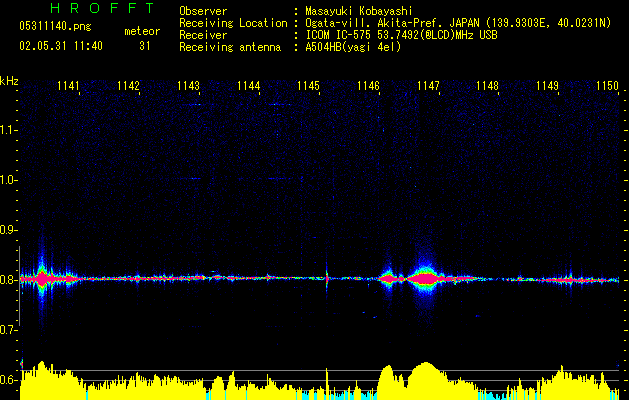
Task: Click the 1149 time axis marker
Action: [x=548, y=86]
